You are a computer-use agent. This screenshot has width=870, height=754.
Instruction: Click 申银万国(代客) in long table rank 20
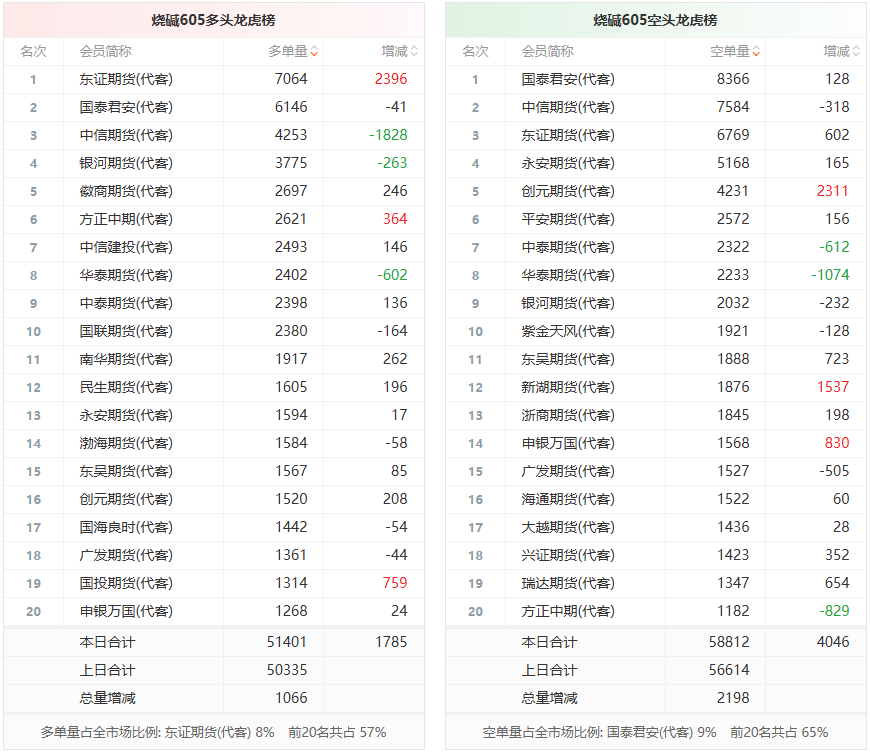pyautogui.click(x=126, y=611)
